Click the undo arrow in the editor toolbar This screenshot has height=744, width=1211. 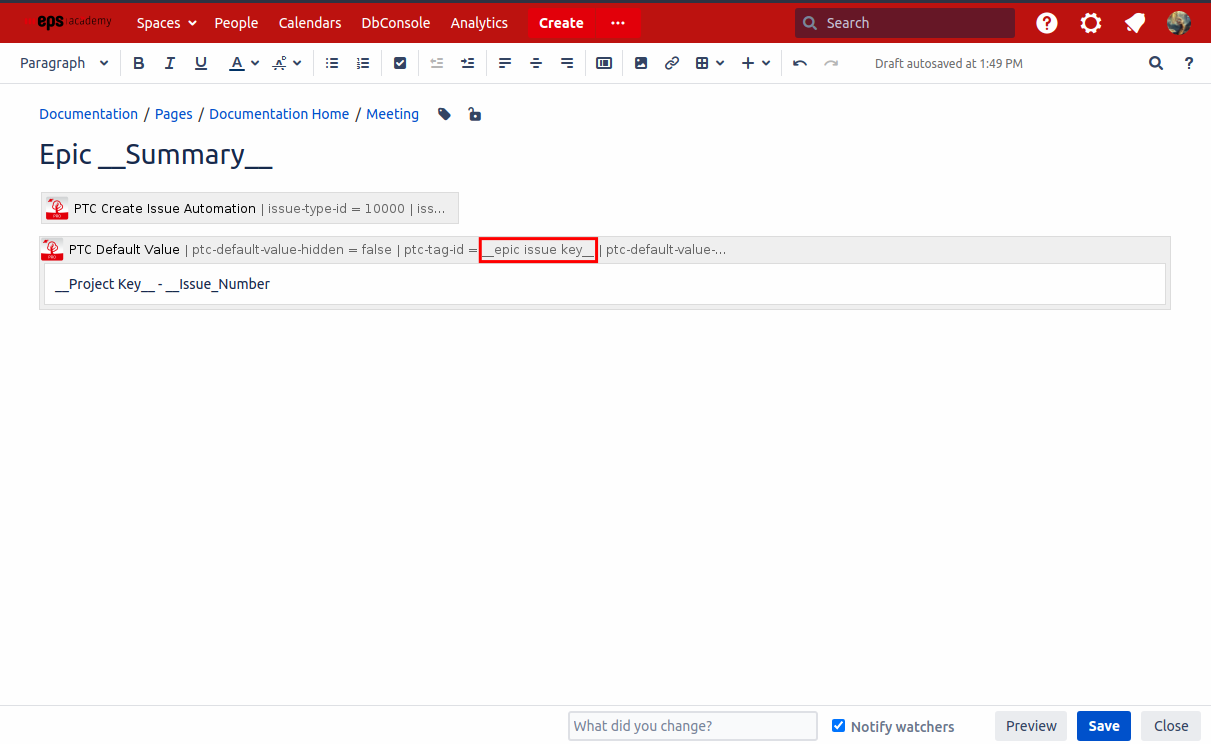tap(799, 62)
